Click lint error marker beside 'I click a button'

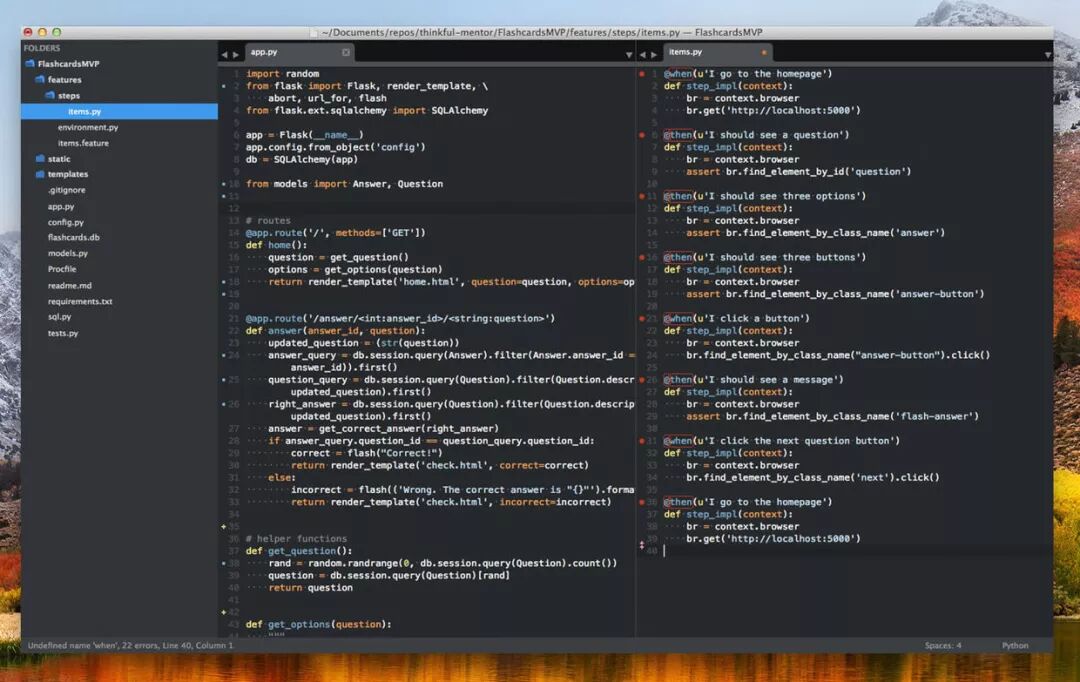pyautogui.click(x=642, y=319)
